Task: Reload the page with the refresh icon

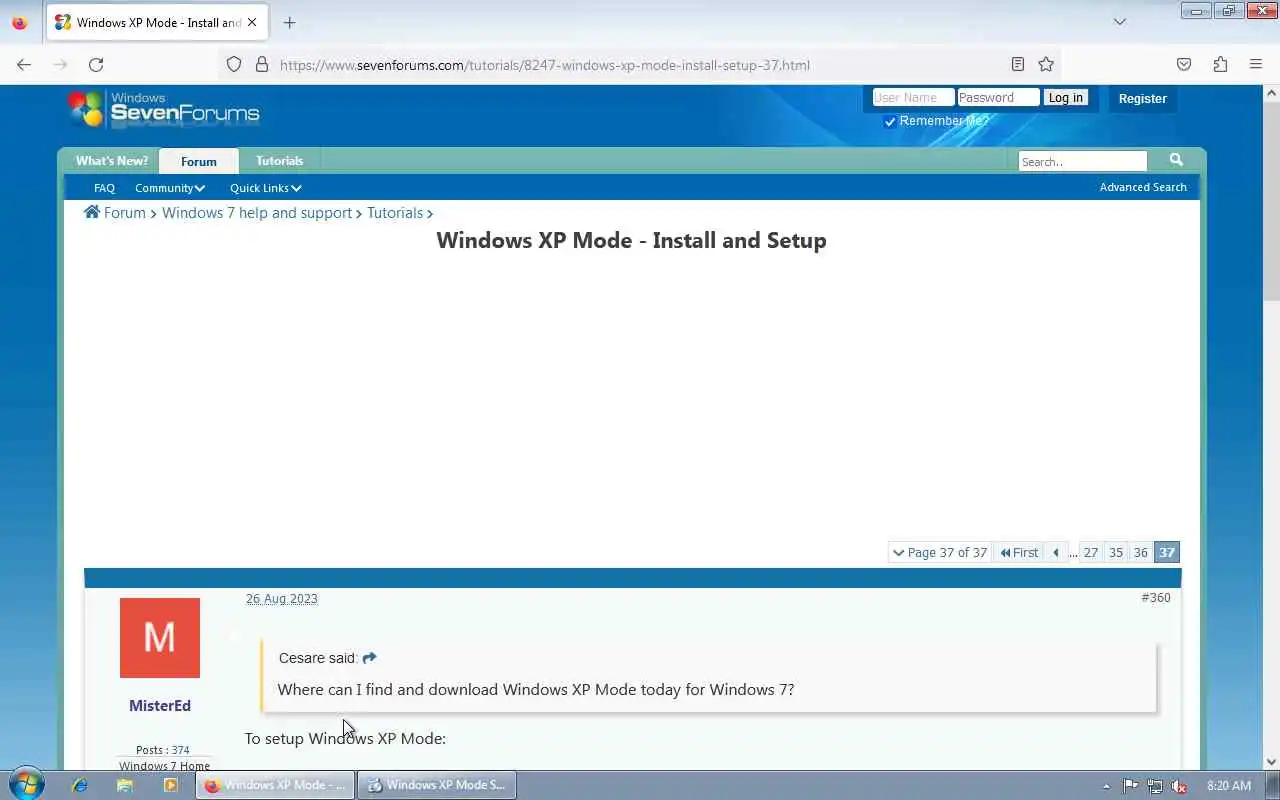Action: tap(96, 64)
